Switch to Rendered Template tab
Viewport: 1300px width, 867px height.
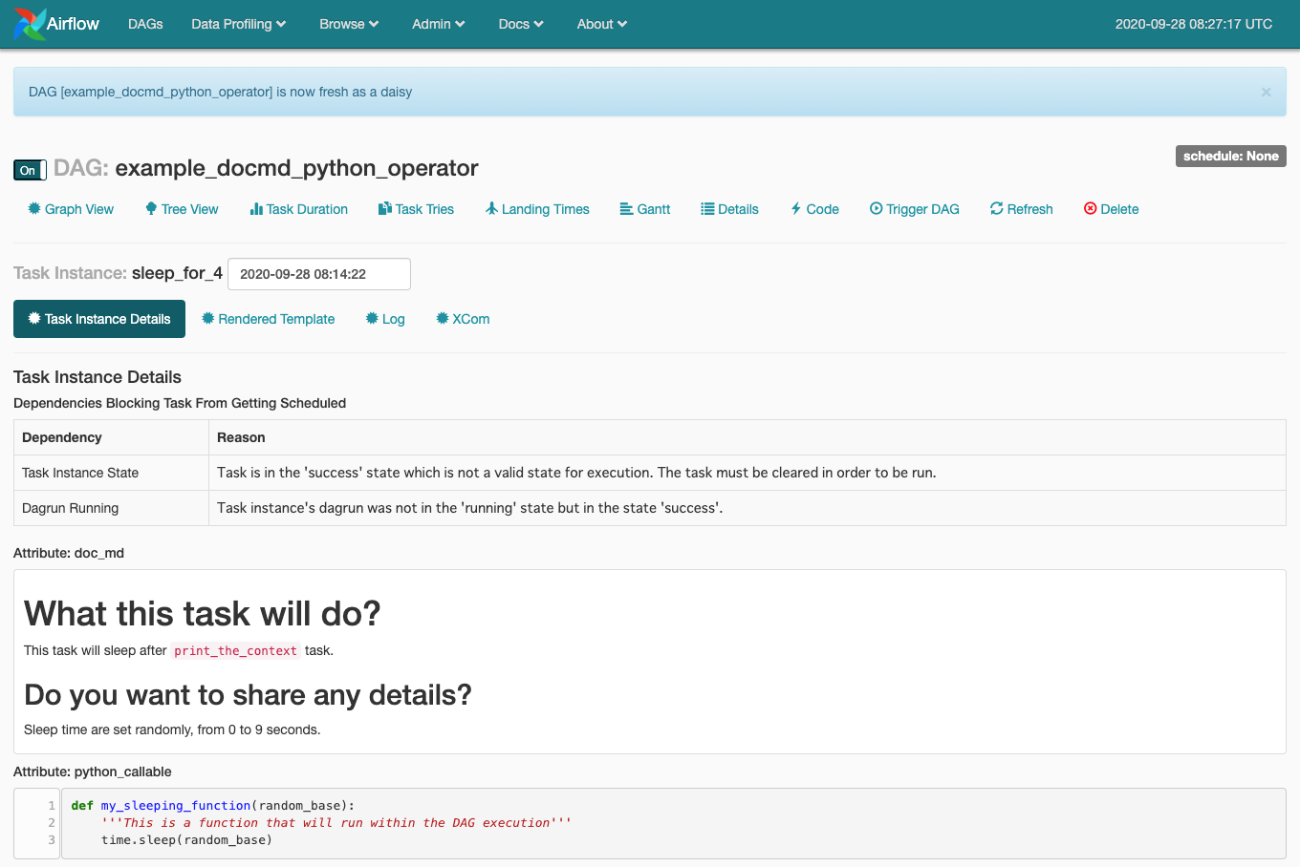click(x=268, y=319)
